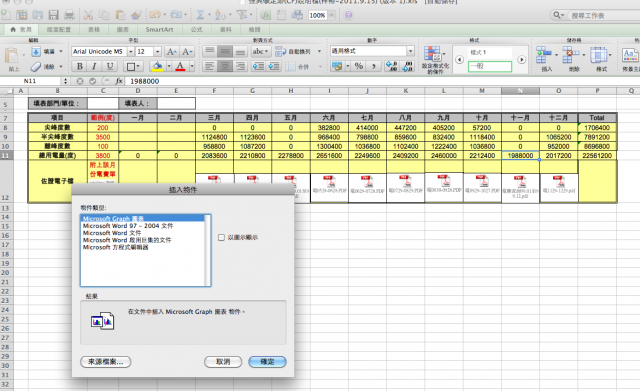This screenshot has height=391, width=640.
Task: Toggle Underline formatting
Action: tap(109, 66)
